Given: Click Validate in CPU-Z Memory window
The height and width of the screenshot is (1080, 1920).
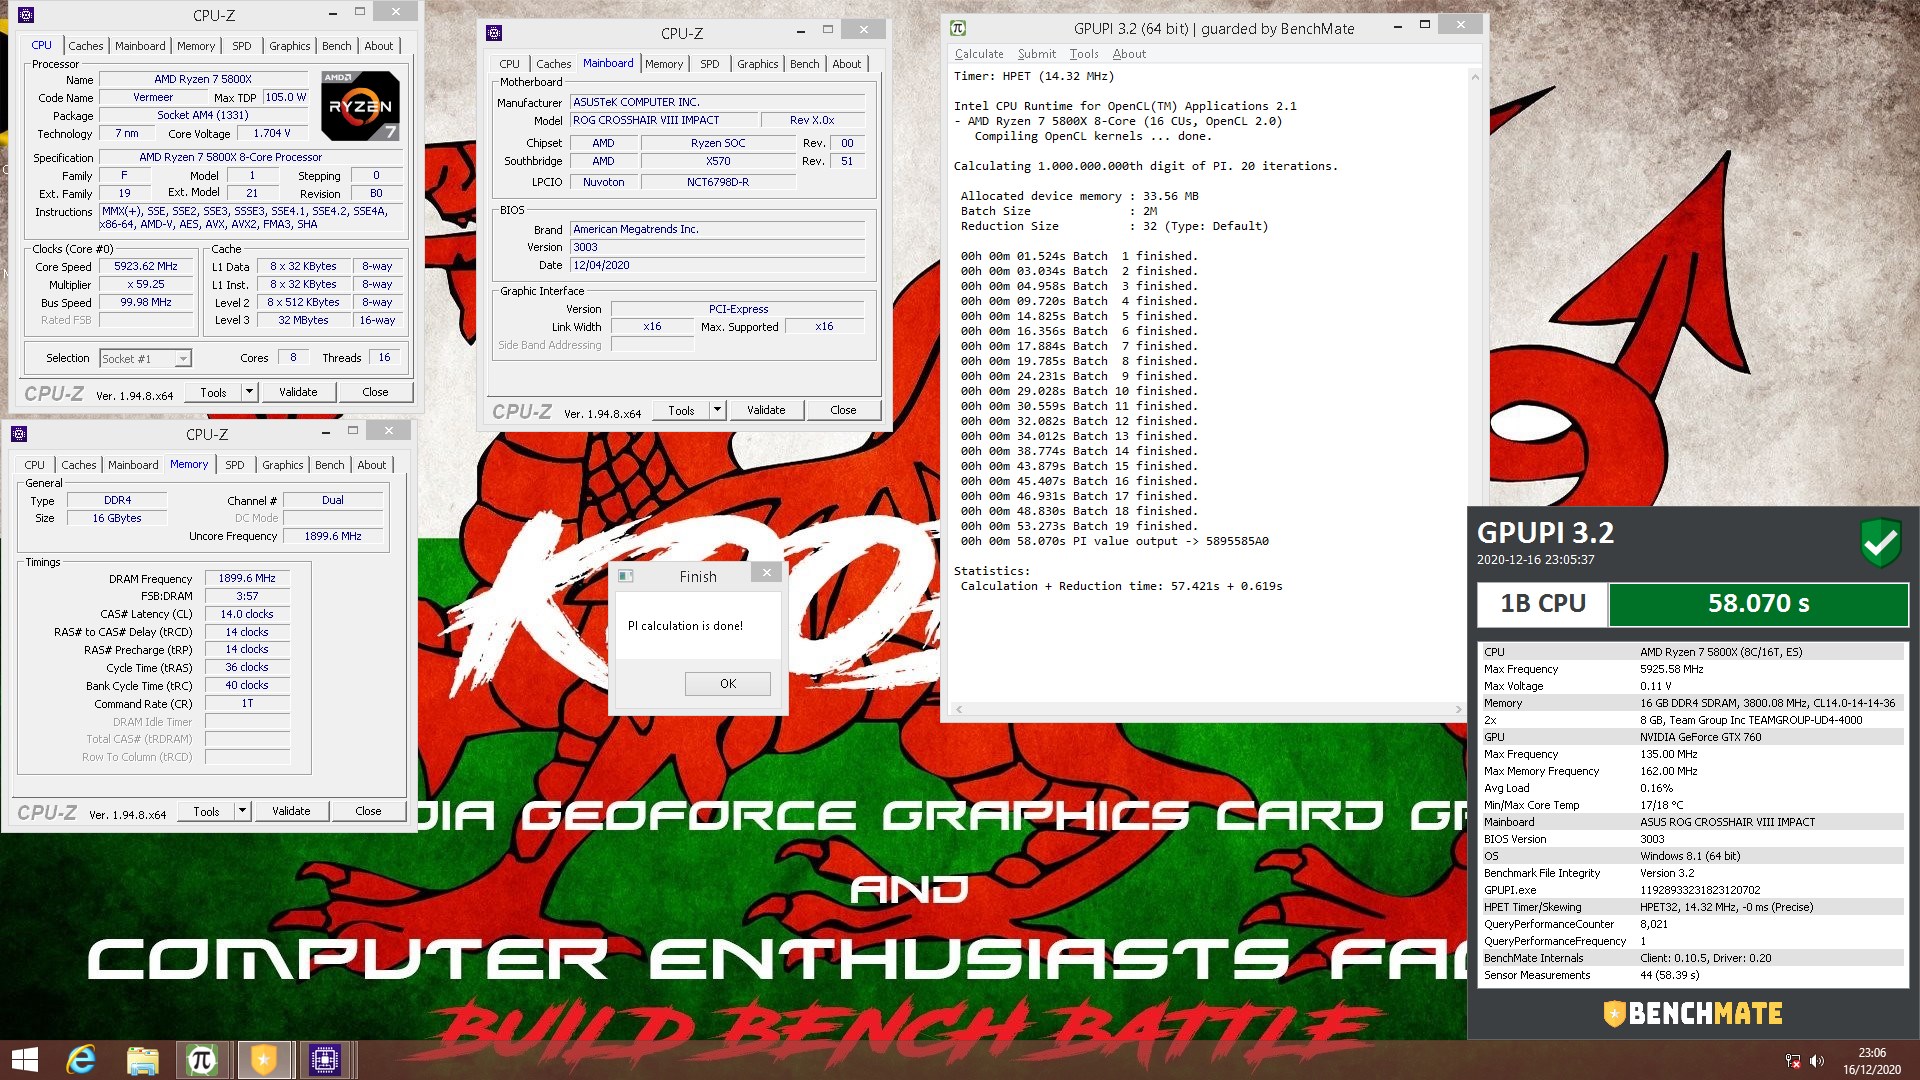Looking at the screenshot, I should point(291,811).
